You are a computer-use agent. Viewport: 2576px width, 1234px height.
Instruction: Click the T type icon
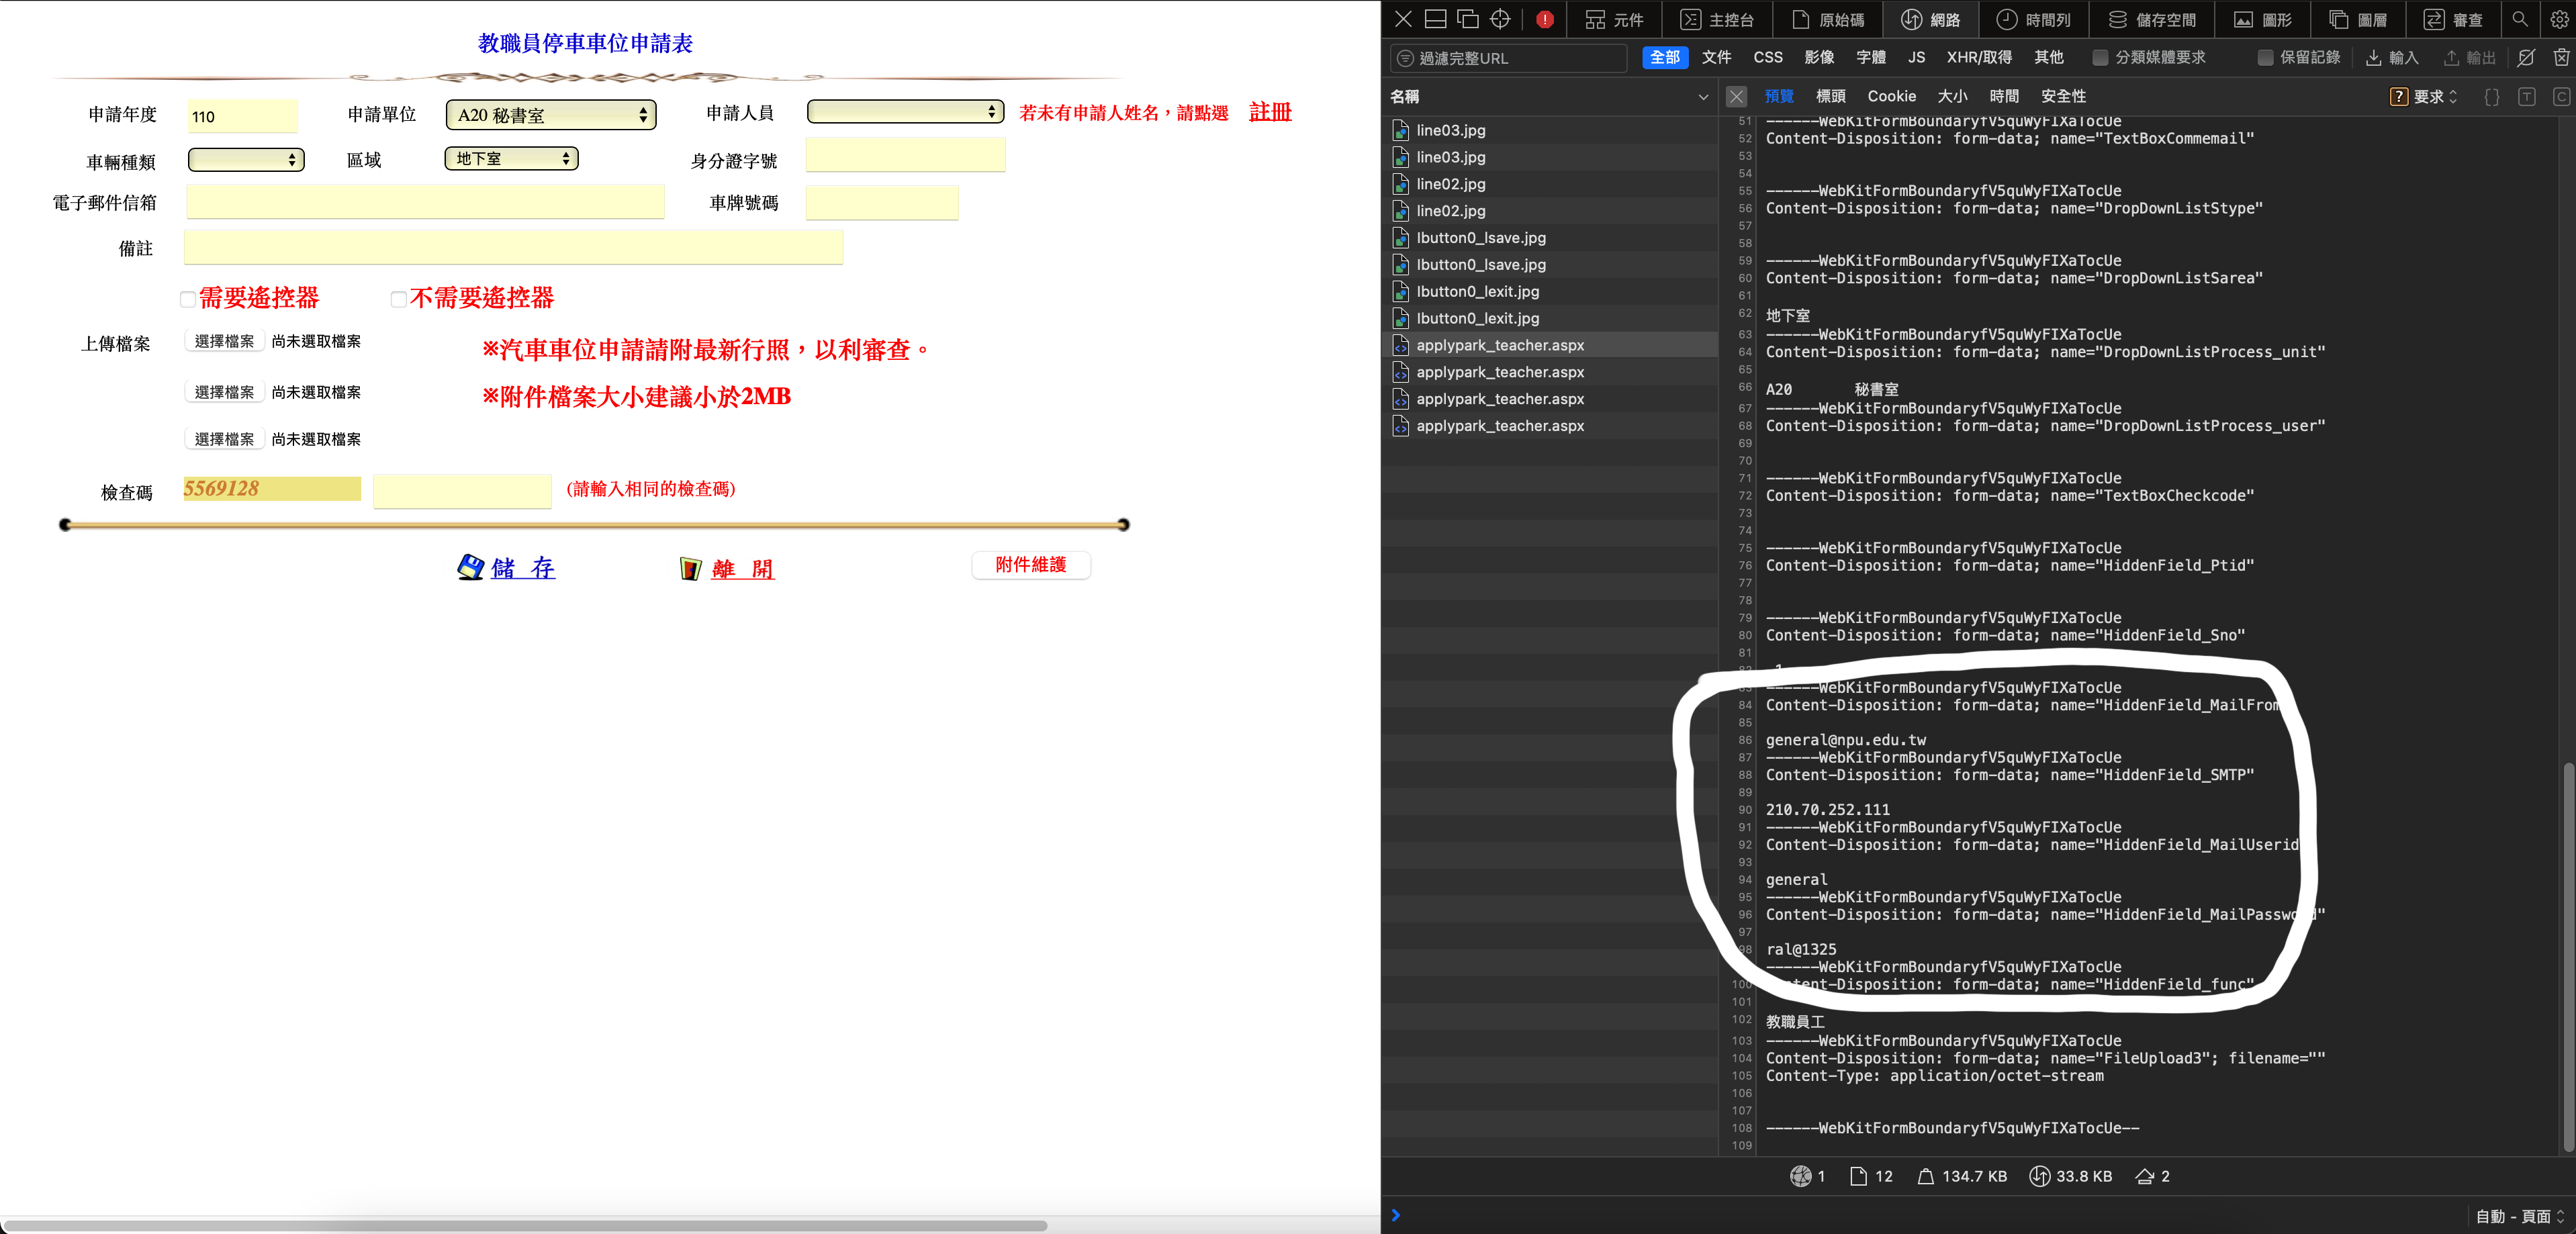[2527, 96]
